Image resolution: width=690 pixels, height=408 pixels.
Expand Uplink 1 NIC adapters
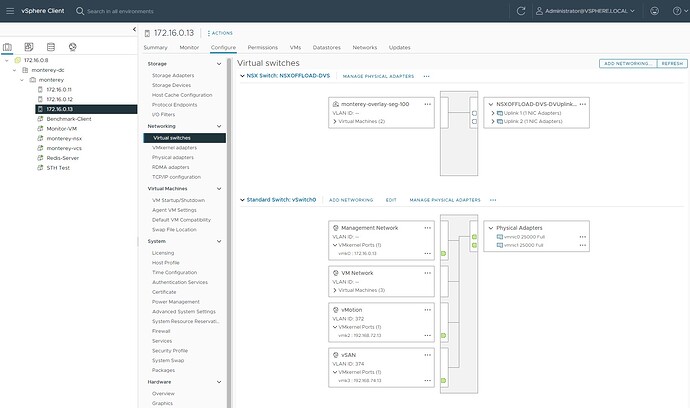(492, 113)
